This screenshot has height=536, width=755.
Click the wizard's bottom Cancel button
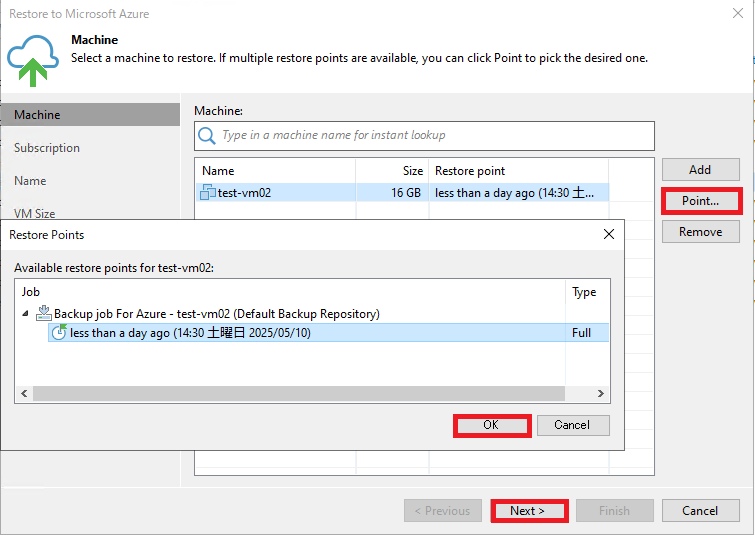click(701, 510)
